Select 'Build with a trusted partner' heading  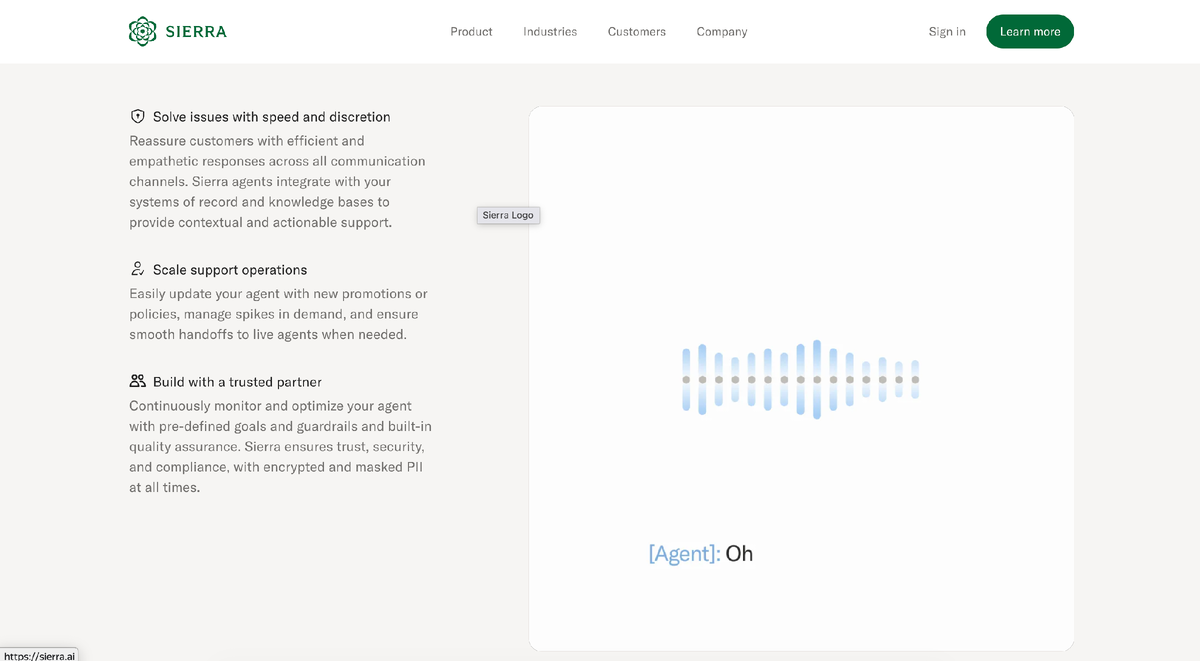[x=237, y=382]
